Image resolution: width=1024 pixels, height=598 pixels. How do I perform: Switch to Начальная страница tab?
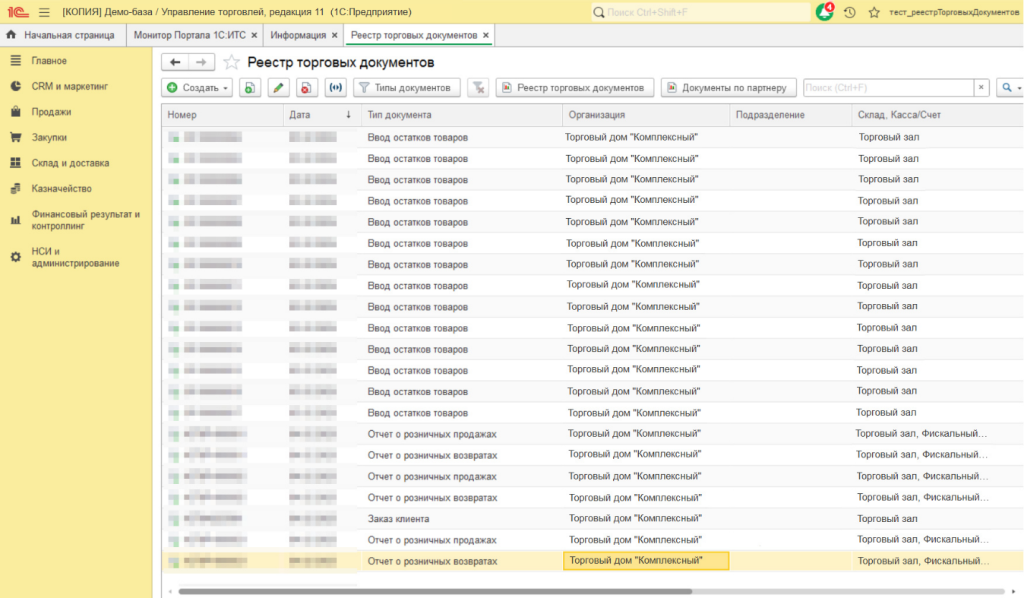tap(63, 35)
